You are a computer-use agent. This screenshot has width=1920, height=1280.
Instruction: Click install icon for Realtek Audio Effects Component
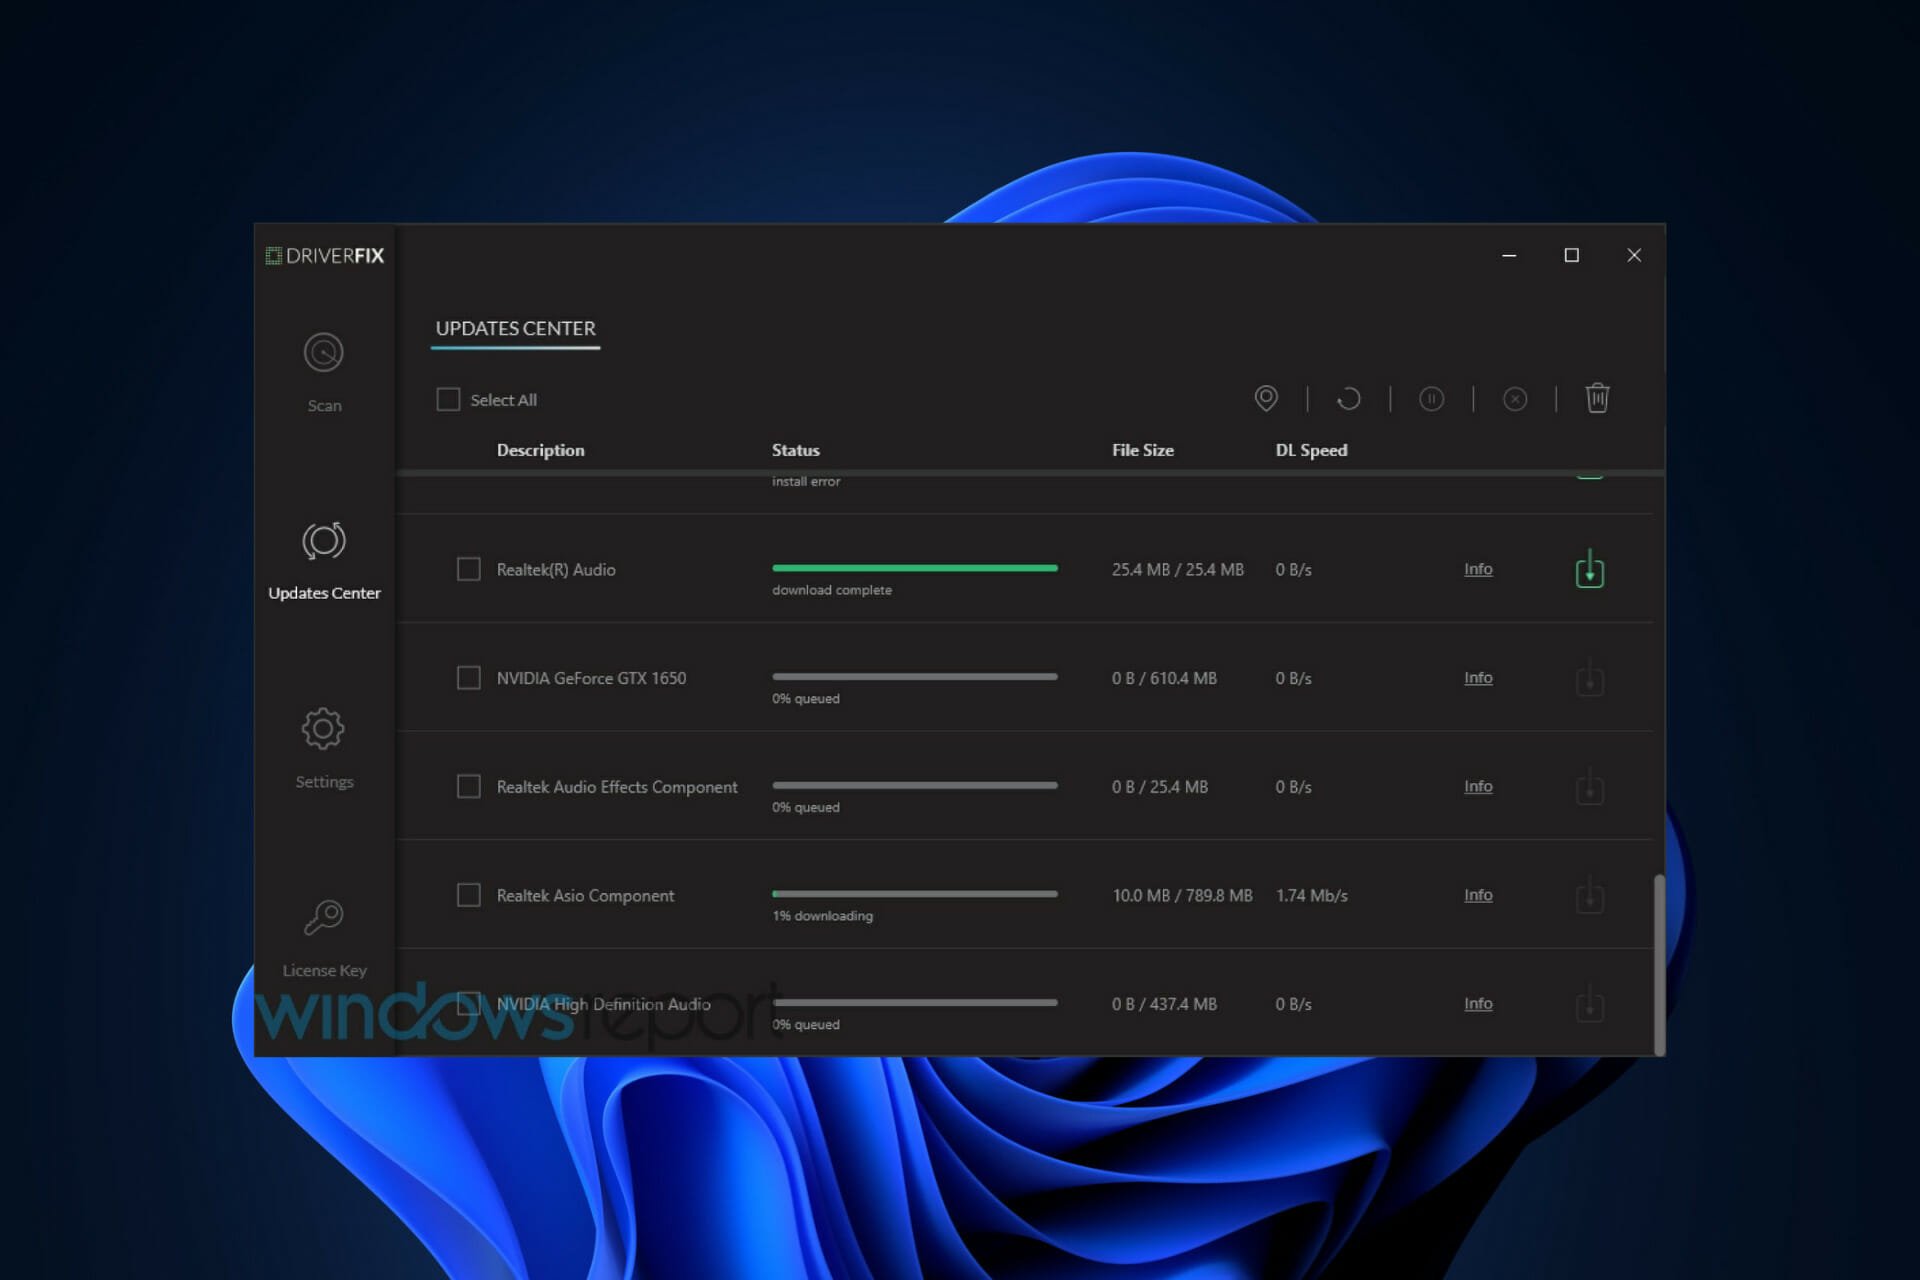[1590, 787]
